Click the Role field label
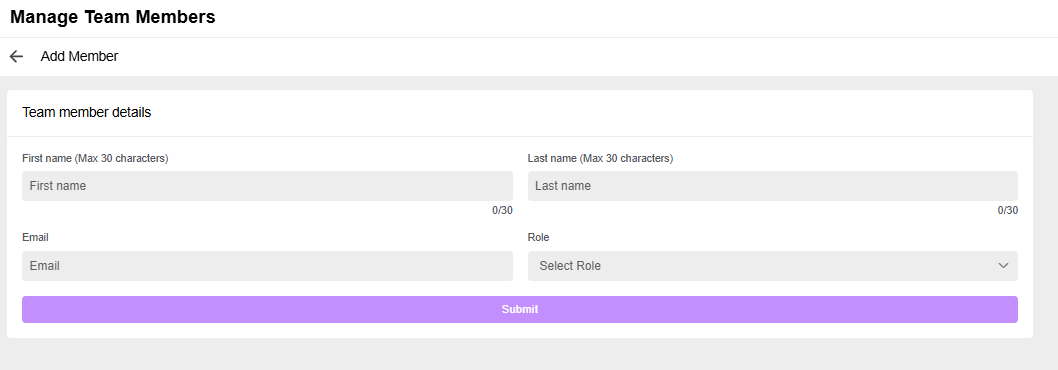 click(538, 238)
